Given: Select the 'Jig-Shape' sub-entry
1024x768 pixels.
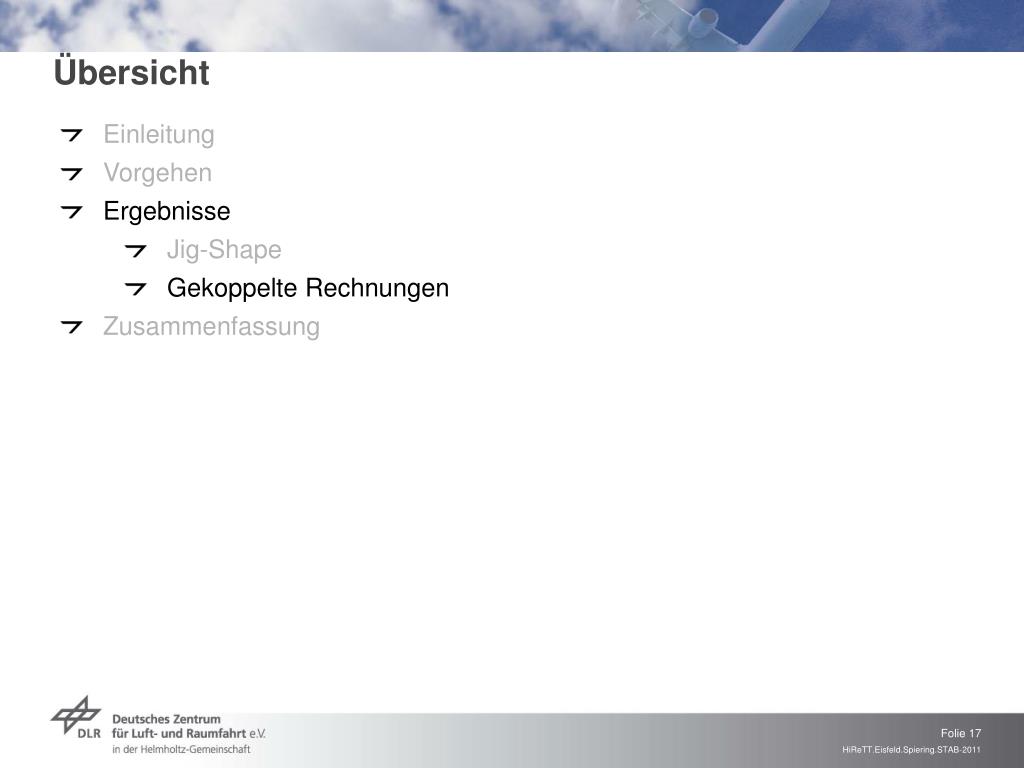Looking at the screenshot, I should 224,249.
